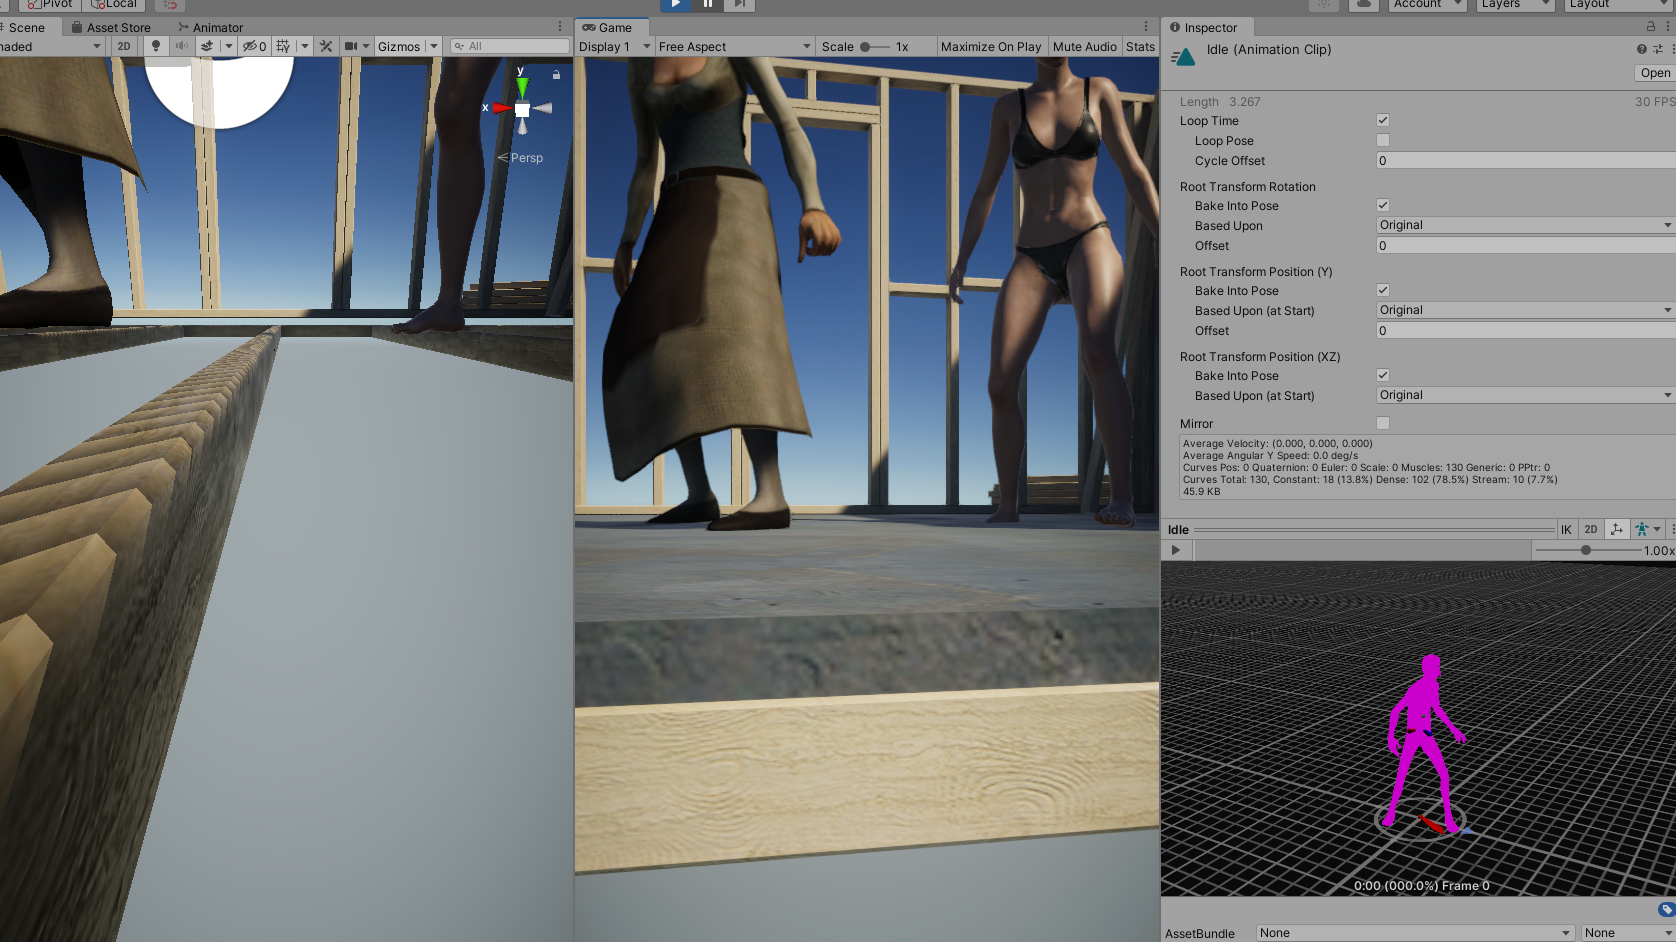
Task: Open the Idle animation clip with the Open button
Action: click(x=1655, y=73)
